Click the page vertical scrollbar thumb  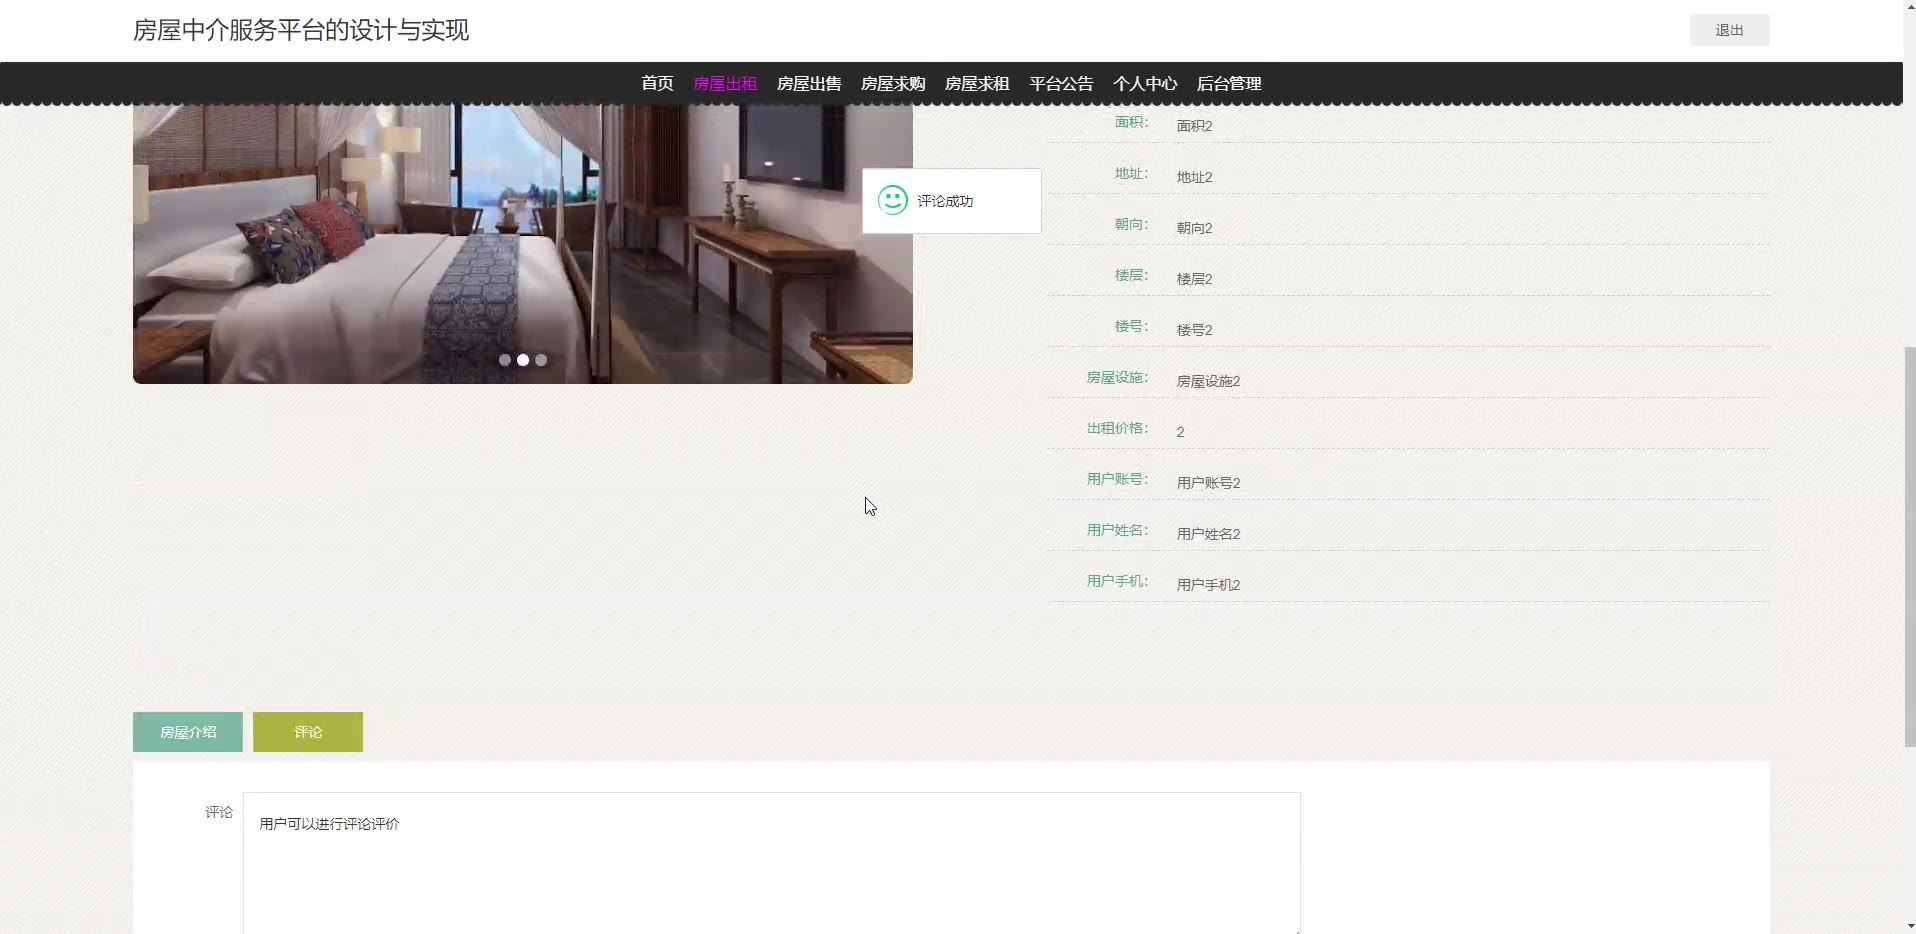[x=1909, y=546]
